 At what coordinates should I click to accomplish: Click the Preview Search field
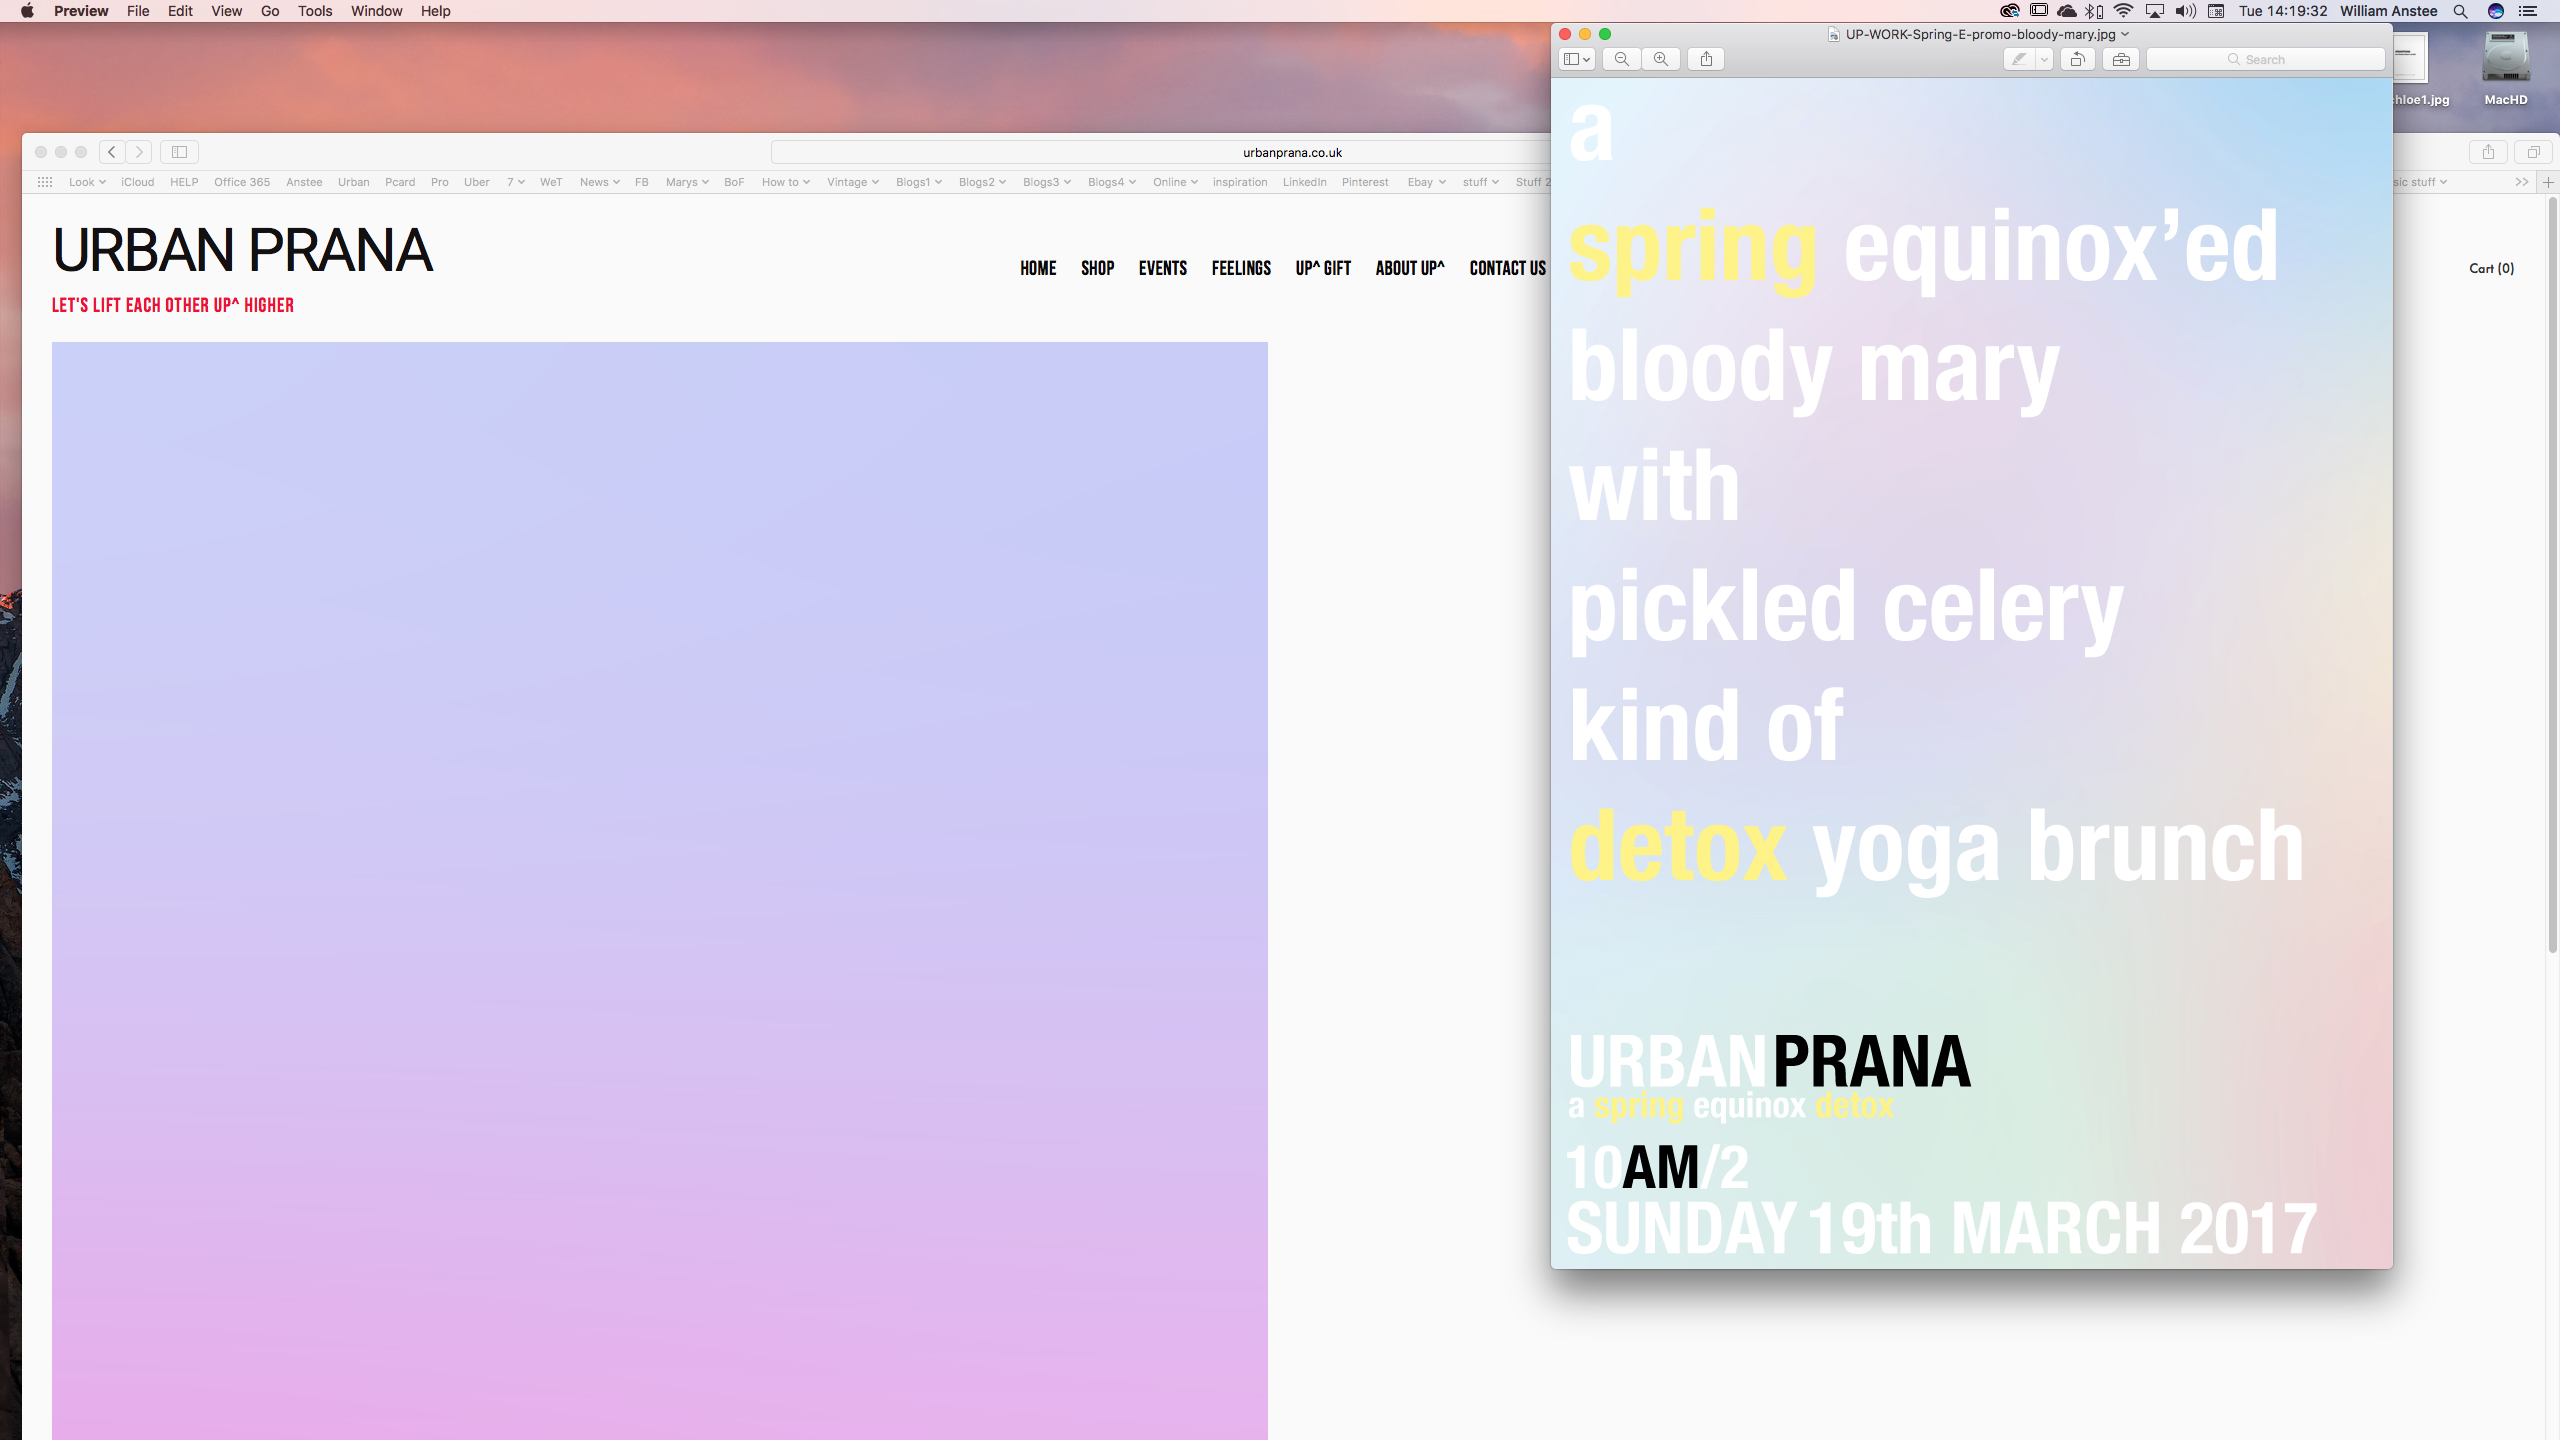[x=2265, y=59]
